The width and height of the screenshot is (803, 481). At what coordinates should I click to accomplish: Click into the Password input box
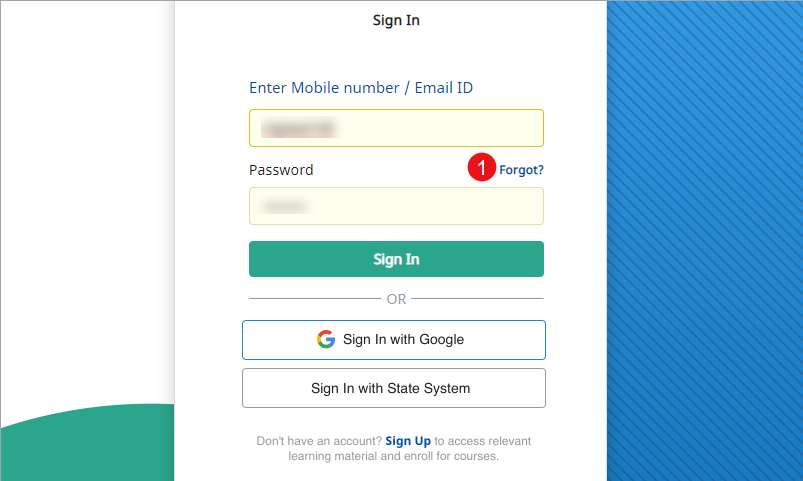(x=396, y=206)
